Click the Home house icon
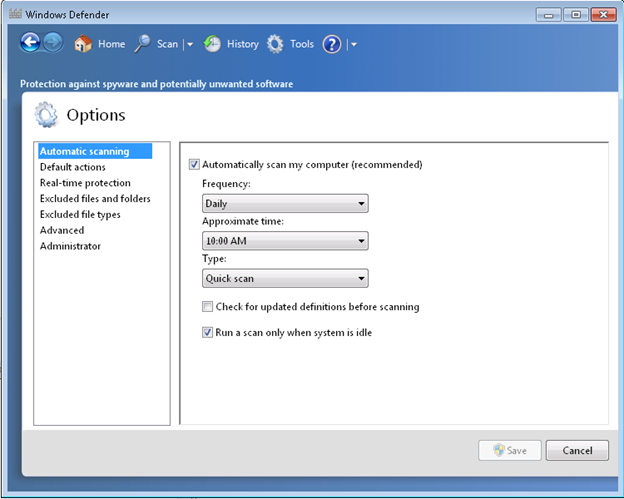The height and width of the screenshot is (499, 624). pyautogui.click(x=83, y=44)
